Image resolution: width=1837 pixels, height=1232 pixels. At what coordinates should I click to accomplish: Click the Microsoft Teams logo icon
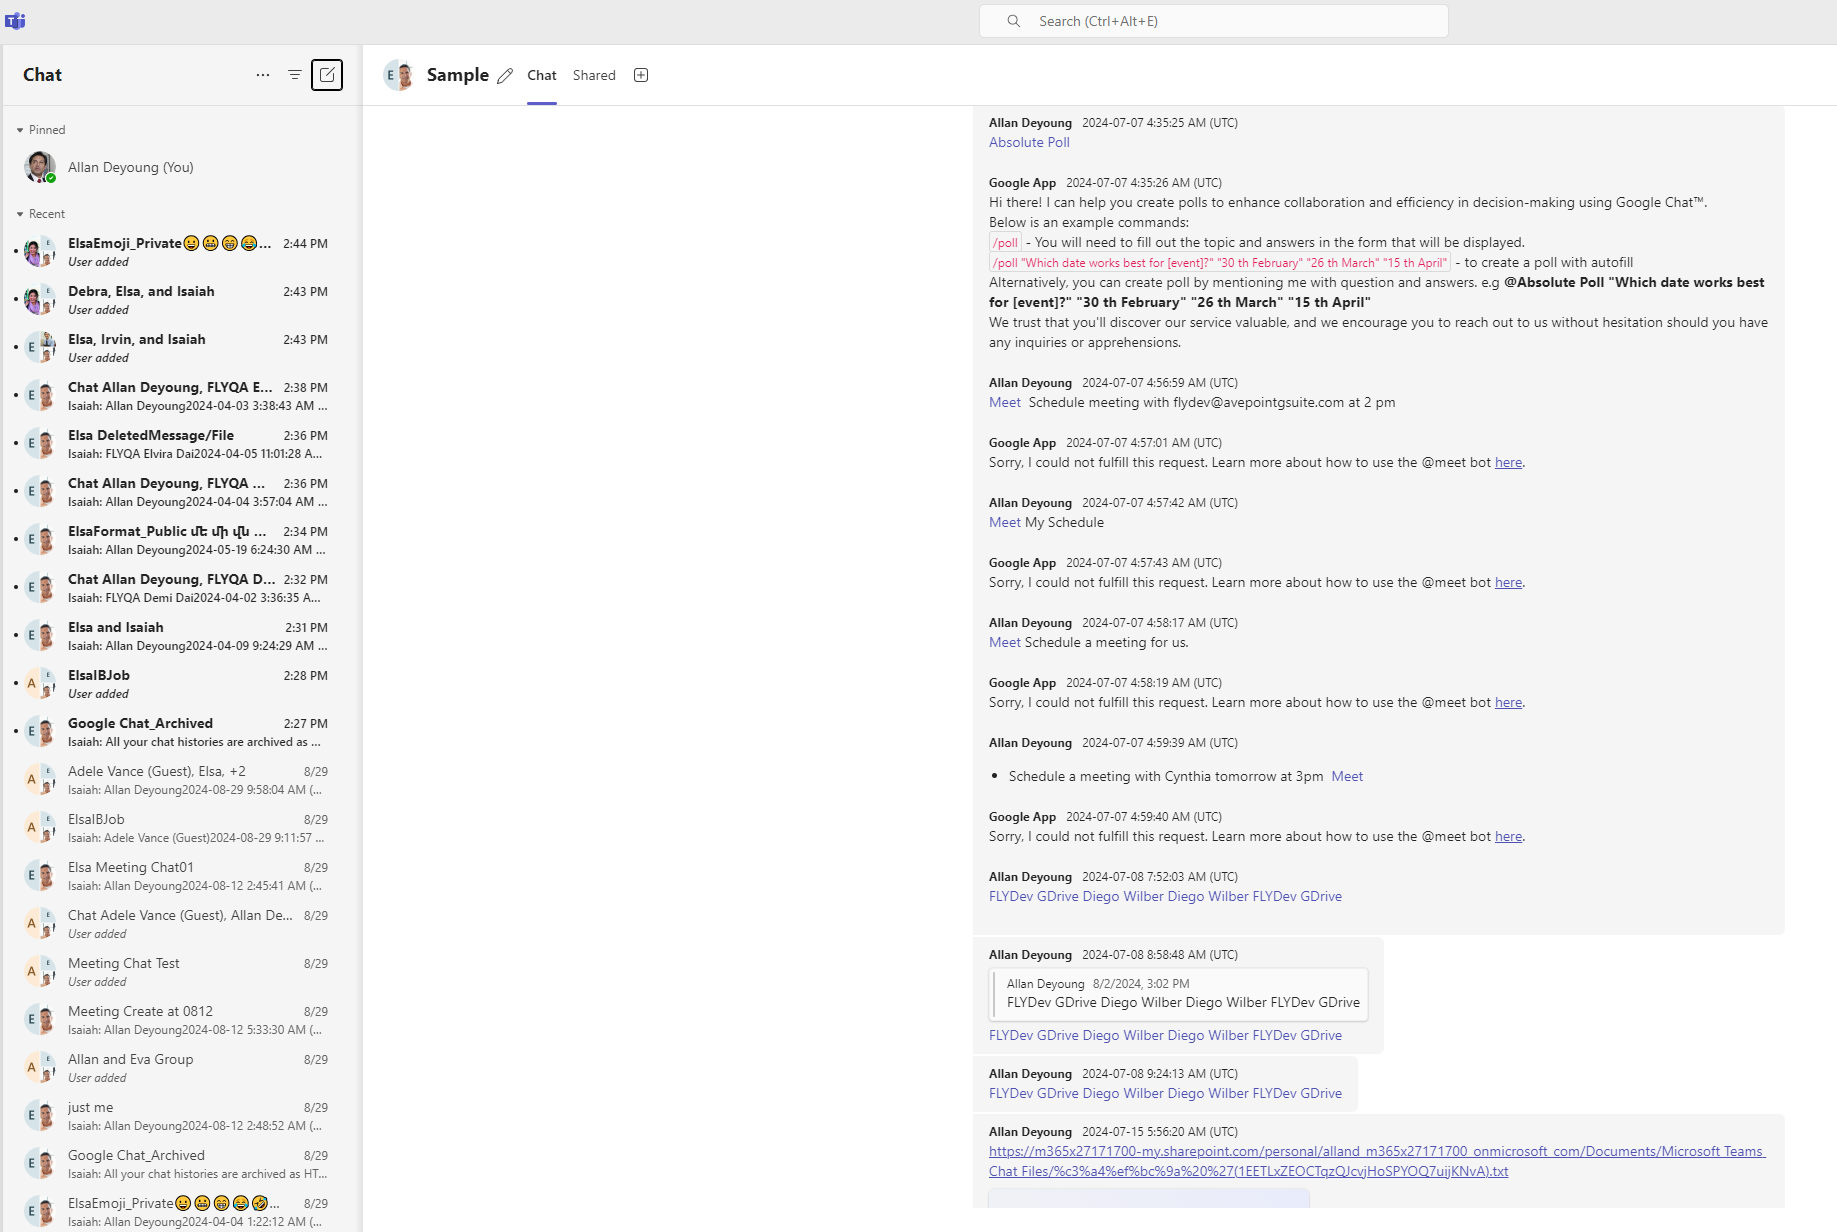(15, 20)
